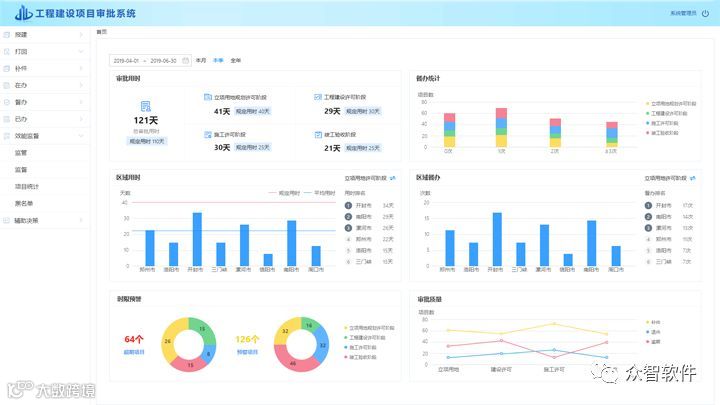
Task: Expand the 补件 menu chevron
Action: [81, 68]
